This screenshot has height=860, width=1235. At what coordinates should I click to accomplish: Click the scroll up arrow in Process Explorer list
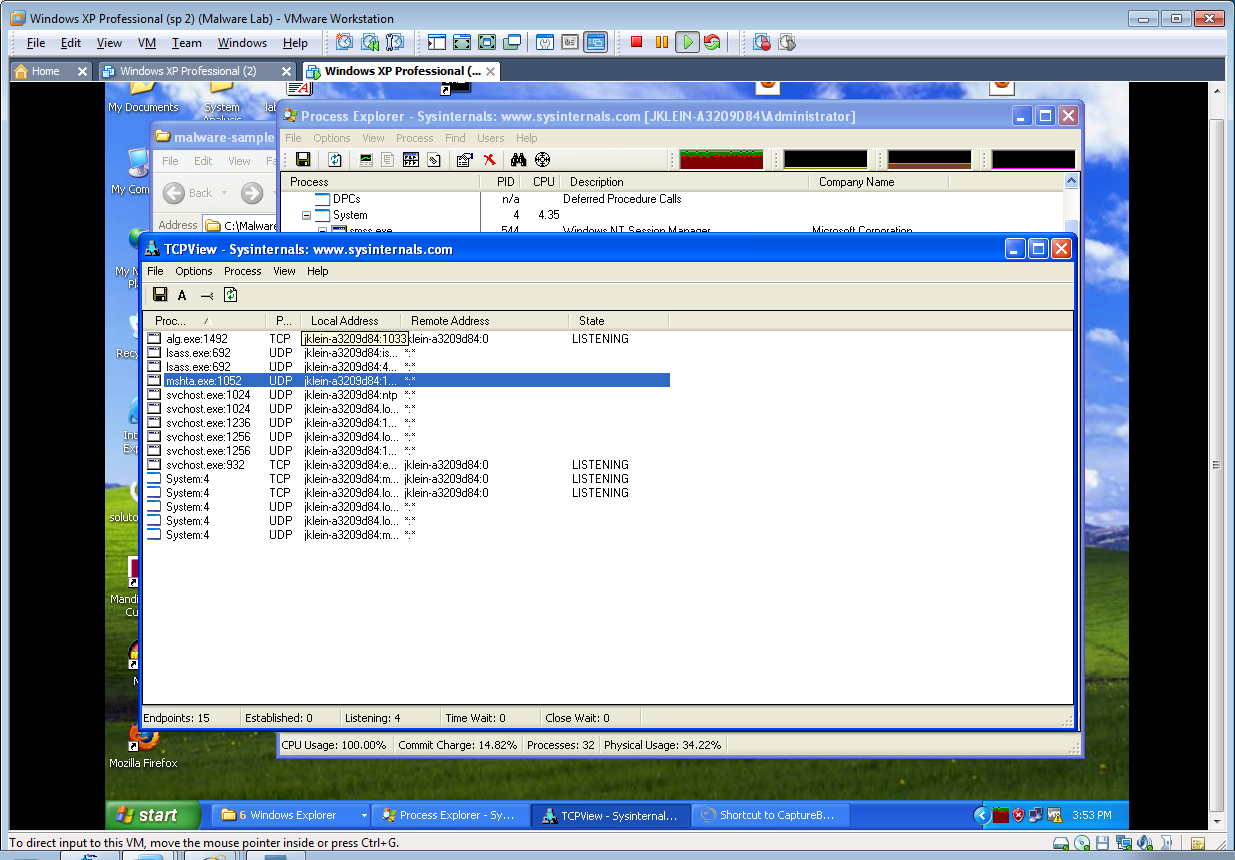(1072, 182)
